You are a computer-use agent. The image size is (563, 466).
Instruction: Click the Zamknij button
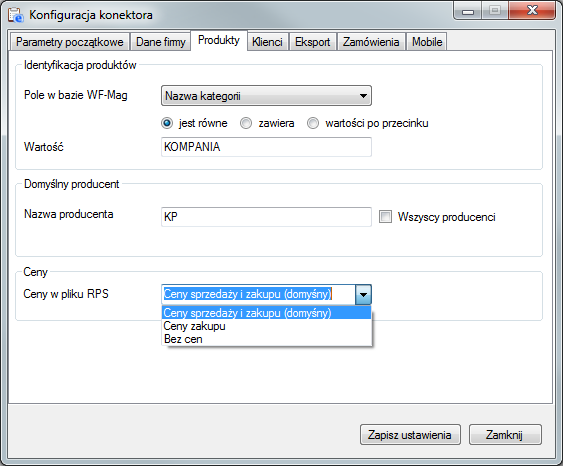click(x=505, y=435)
